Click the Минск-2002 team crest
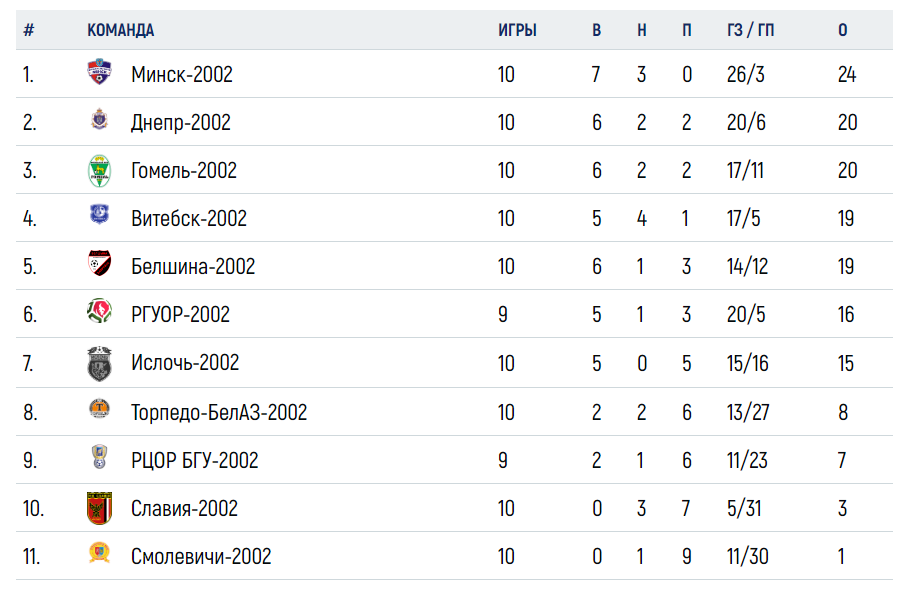 point(99,72)
